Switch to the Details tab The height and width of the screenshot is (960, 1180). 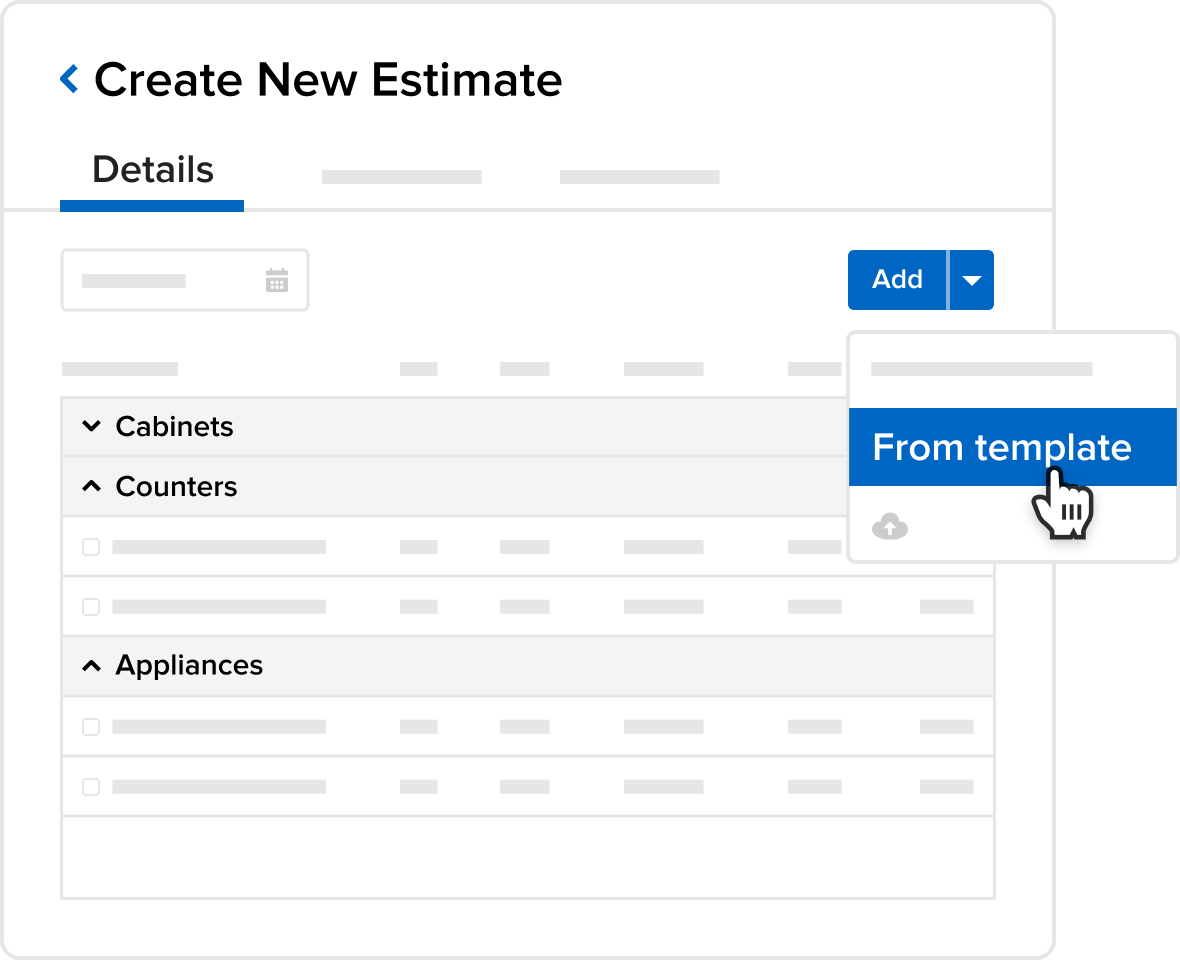pyautogui.click(x=152, y=171)
